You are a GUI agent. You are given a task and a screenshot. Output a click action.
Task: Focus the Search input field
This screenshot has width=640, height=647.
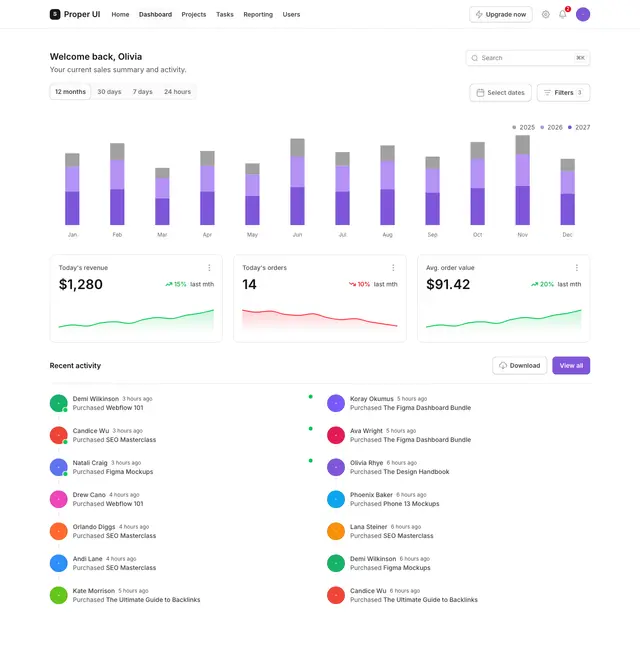click(x=528, y=58)
